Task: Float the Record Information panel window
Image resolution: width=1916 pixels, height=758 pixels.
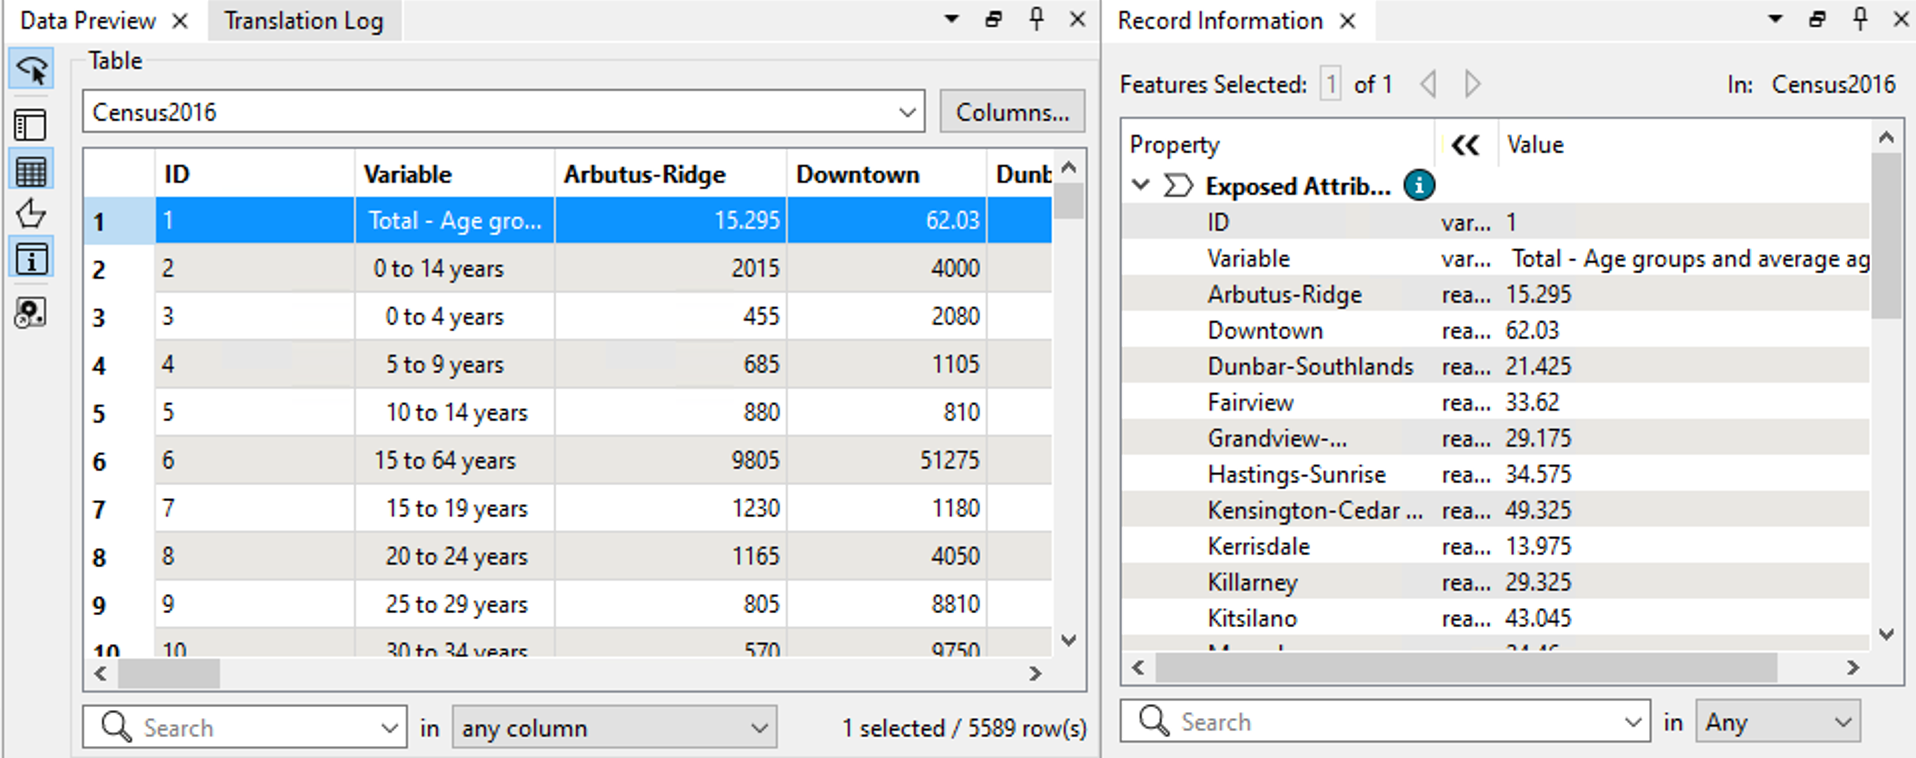Action: [1817, 19]
